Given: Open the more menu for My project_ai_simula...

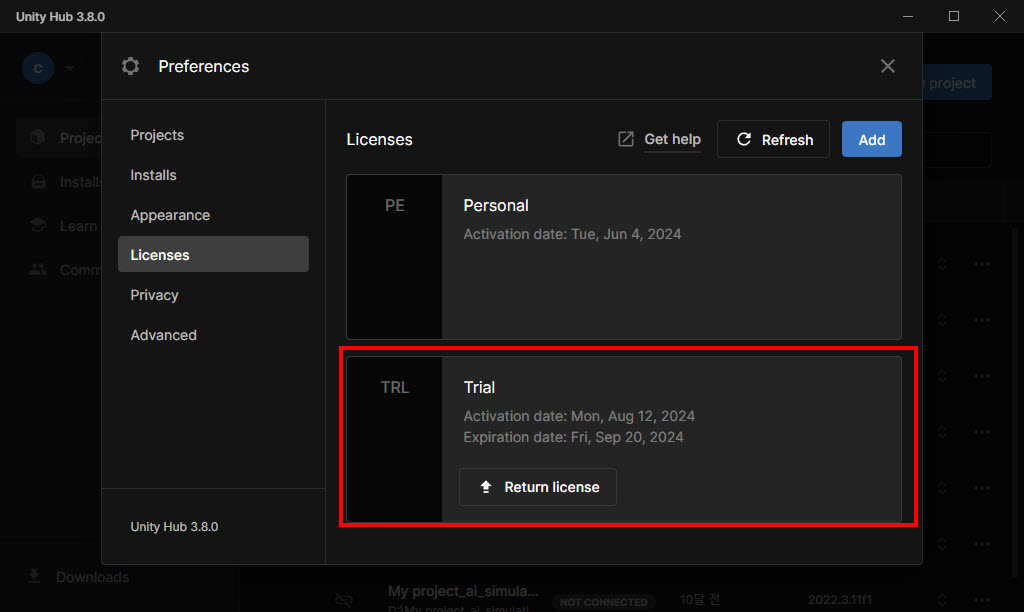Looking at the screenshot, I should (x=982, y=600).
